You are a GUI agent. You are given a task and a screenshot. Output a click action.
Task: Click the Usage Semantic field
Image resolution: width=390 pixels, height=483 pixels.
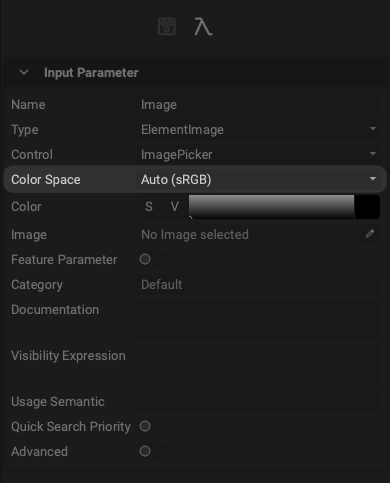pos(258,402)
